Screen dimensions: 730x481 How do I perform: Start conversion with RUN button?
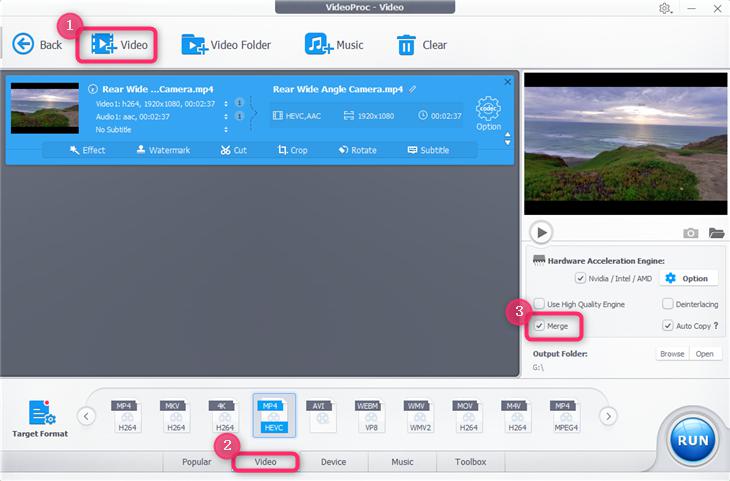[x=693, y=440]
